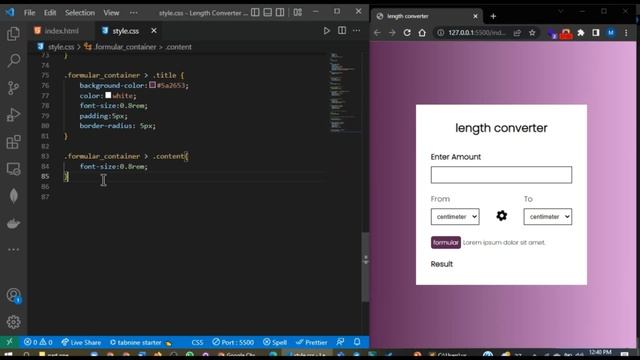Open the Accounts menu in VS Code
Viewport: 640px width, 360px height.
click(x=13, y=296)
